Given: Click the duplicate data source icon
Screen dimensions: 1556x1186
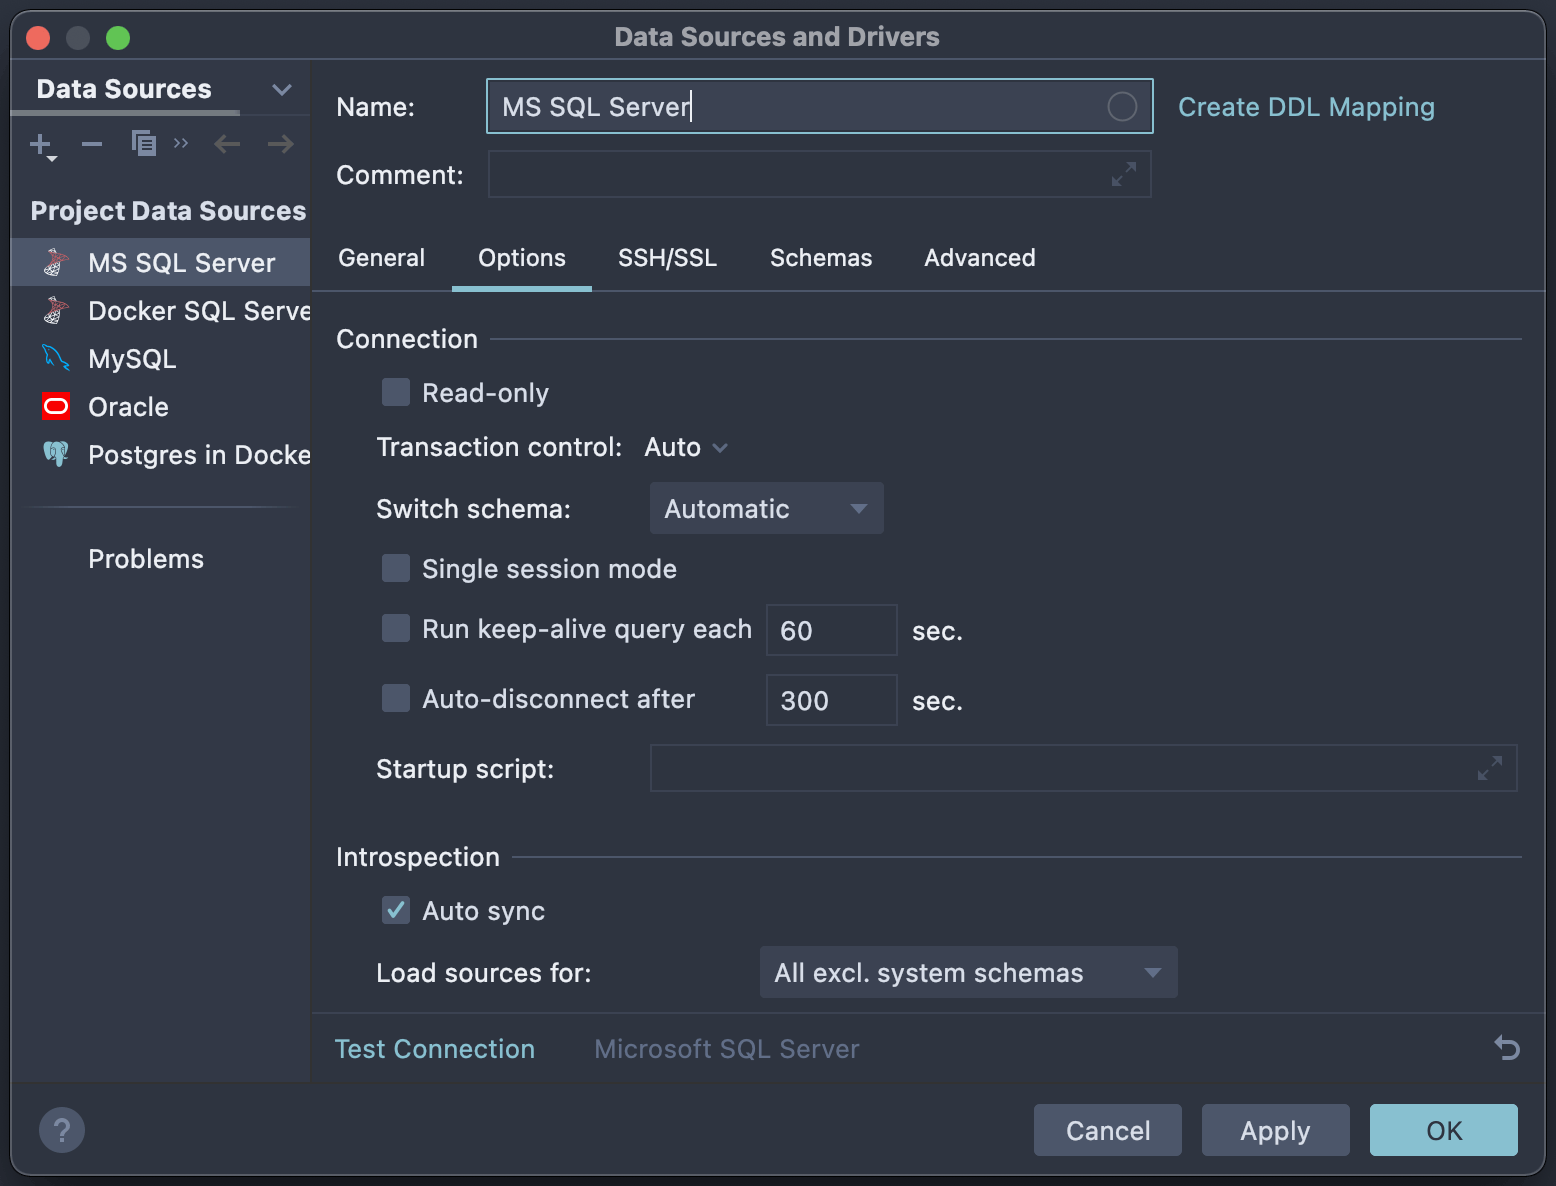Looking at the screenshot, I should 144,144.
